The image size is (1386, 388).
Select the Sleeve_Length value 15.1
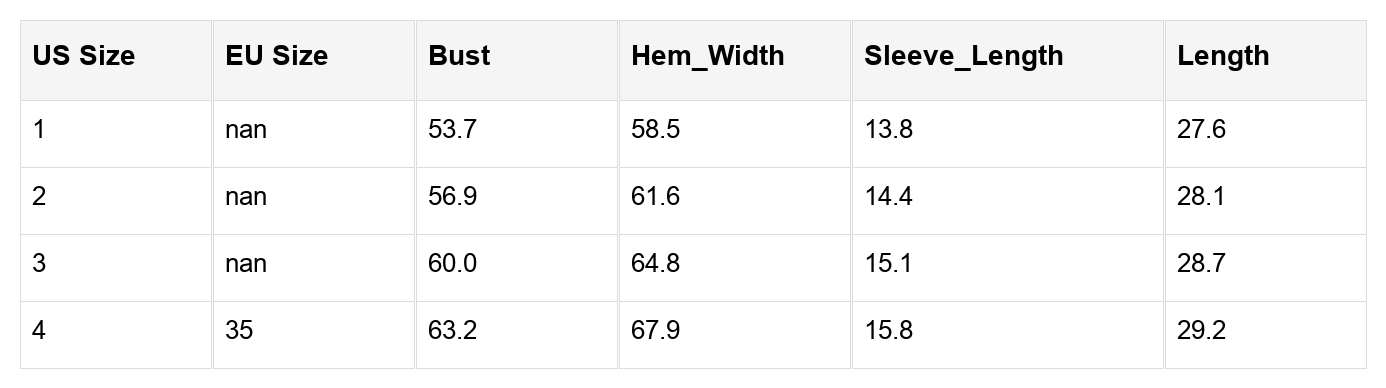point(1008,268)
